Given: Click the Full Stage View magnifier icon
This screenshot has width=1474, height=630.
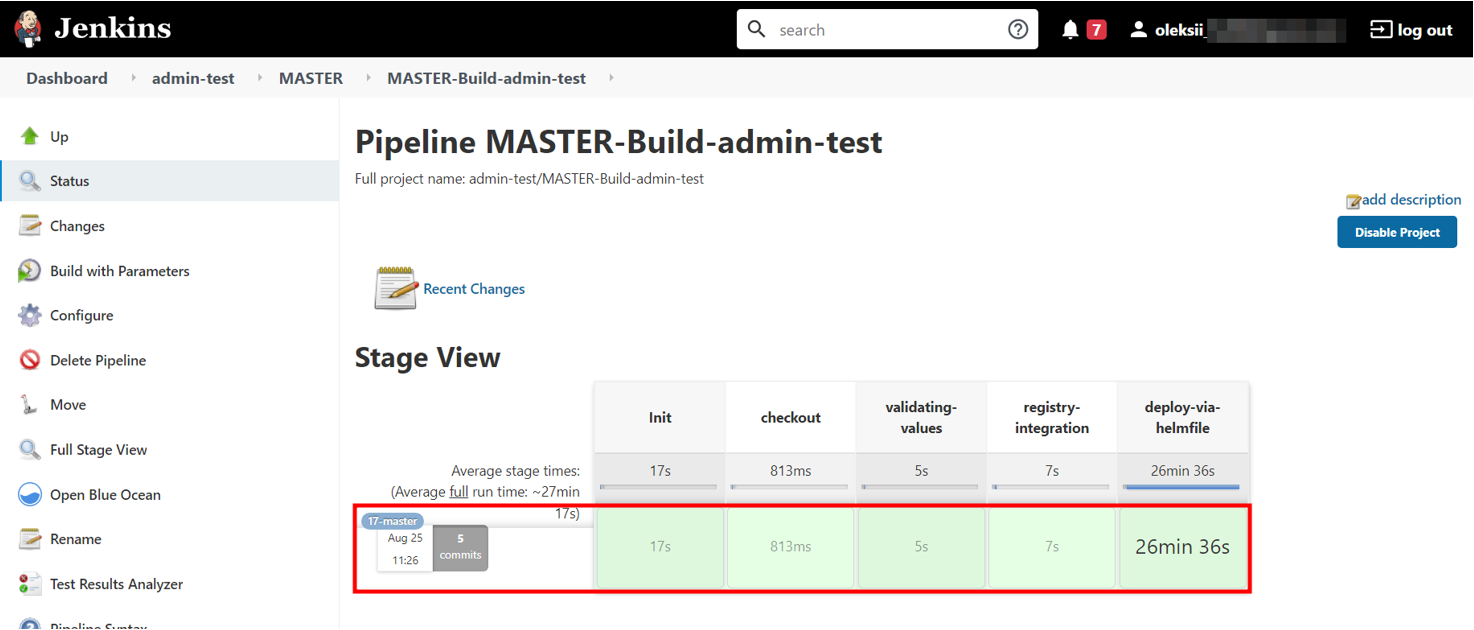Looking at the screenshot, I should point(30,449).
